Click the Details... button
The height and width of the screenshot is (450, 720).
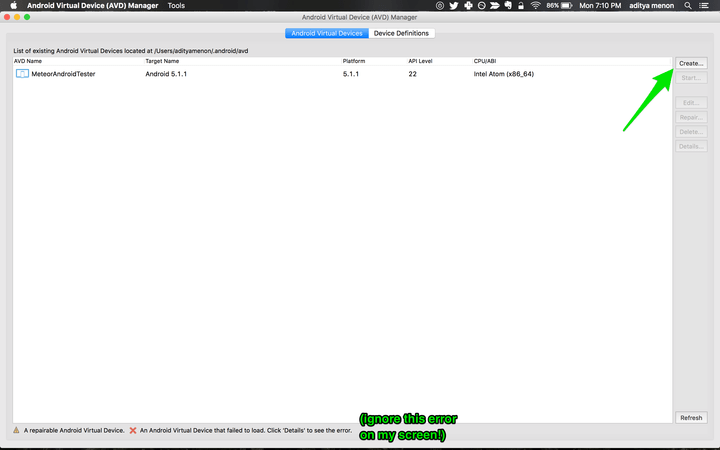coord(691,146)
